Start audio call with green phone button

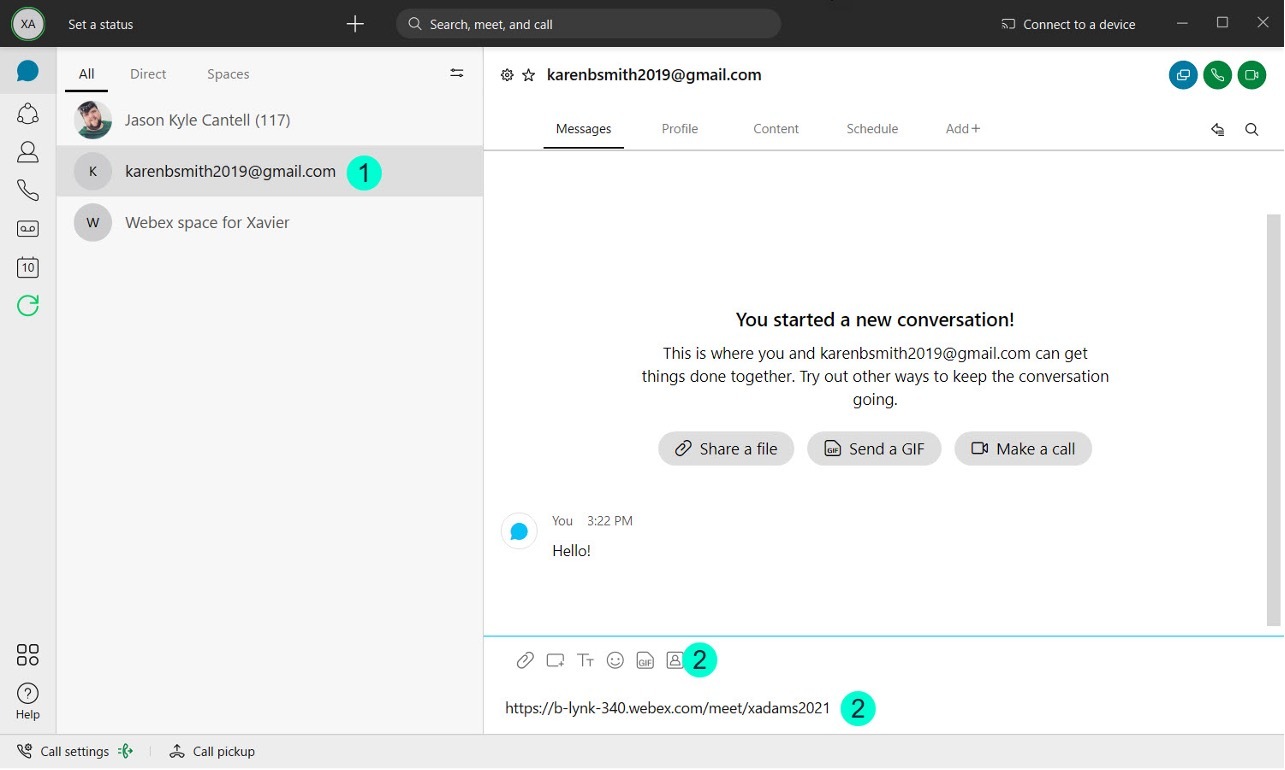point(1217,75)
